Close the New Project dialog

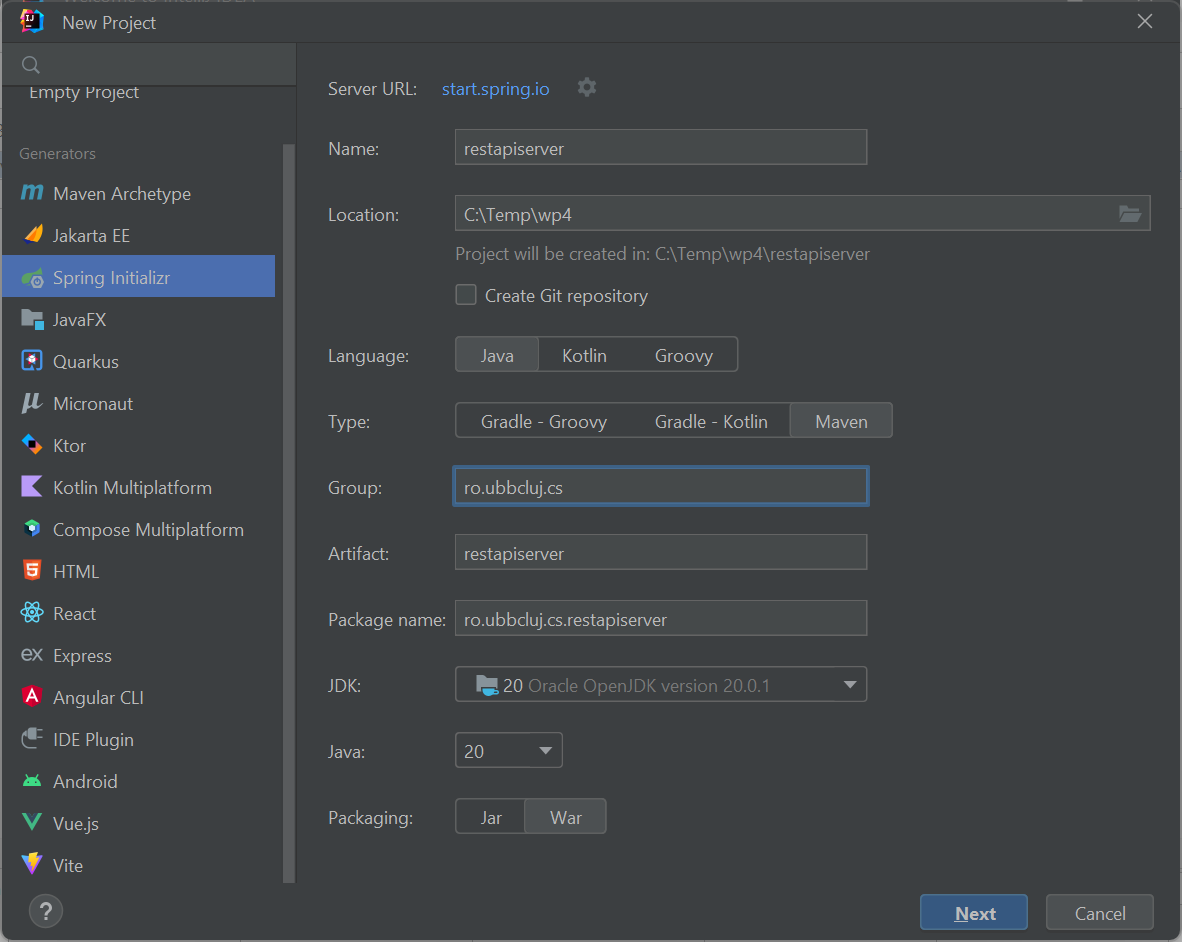[x=1144, y=21]
